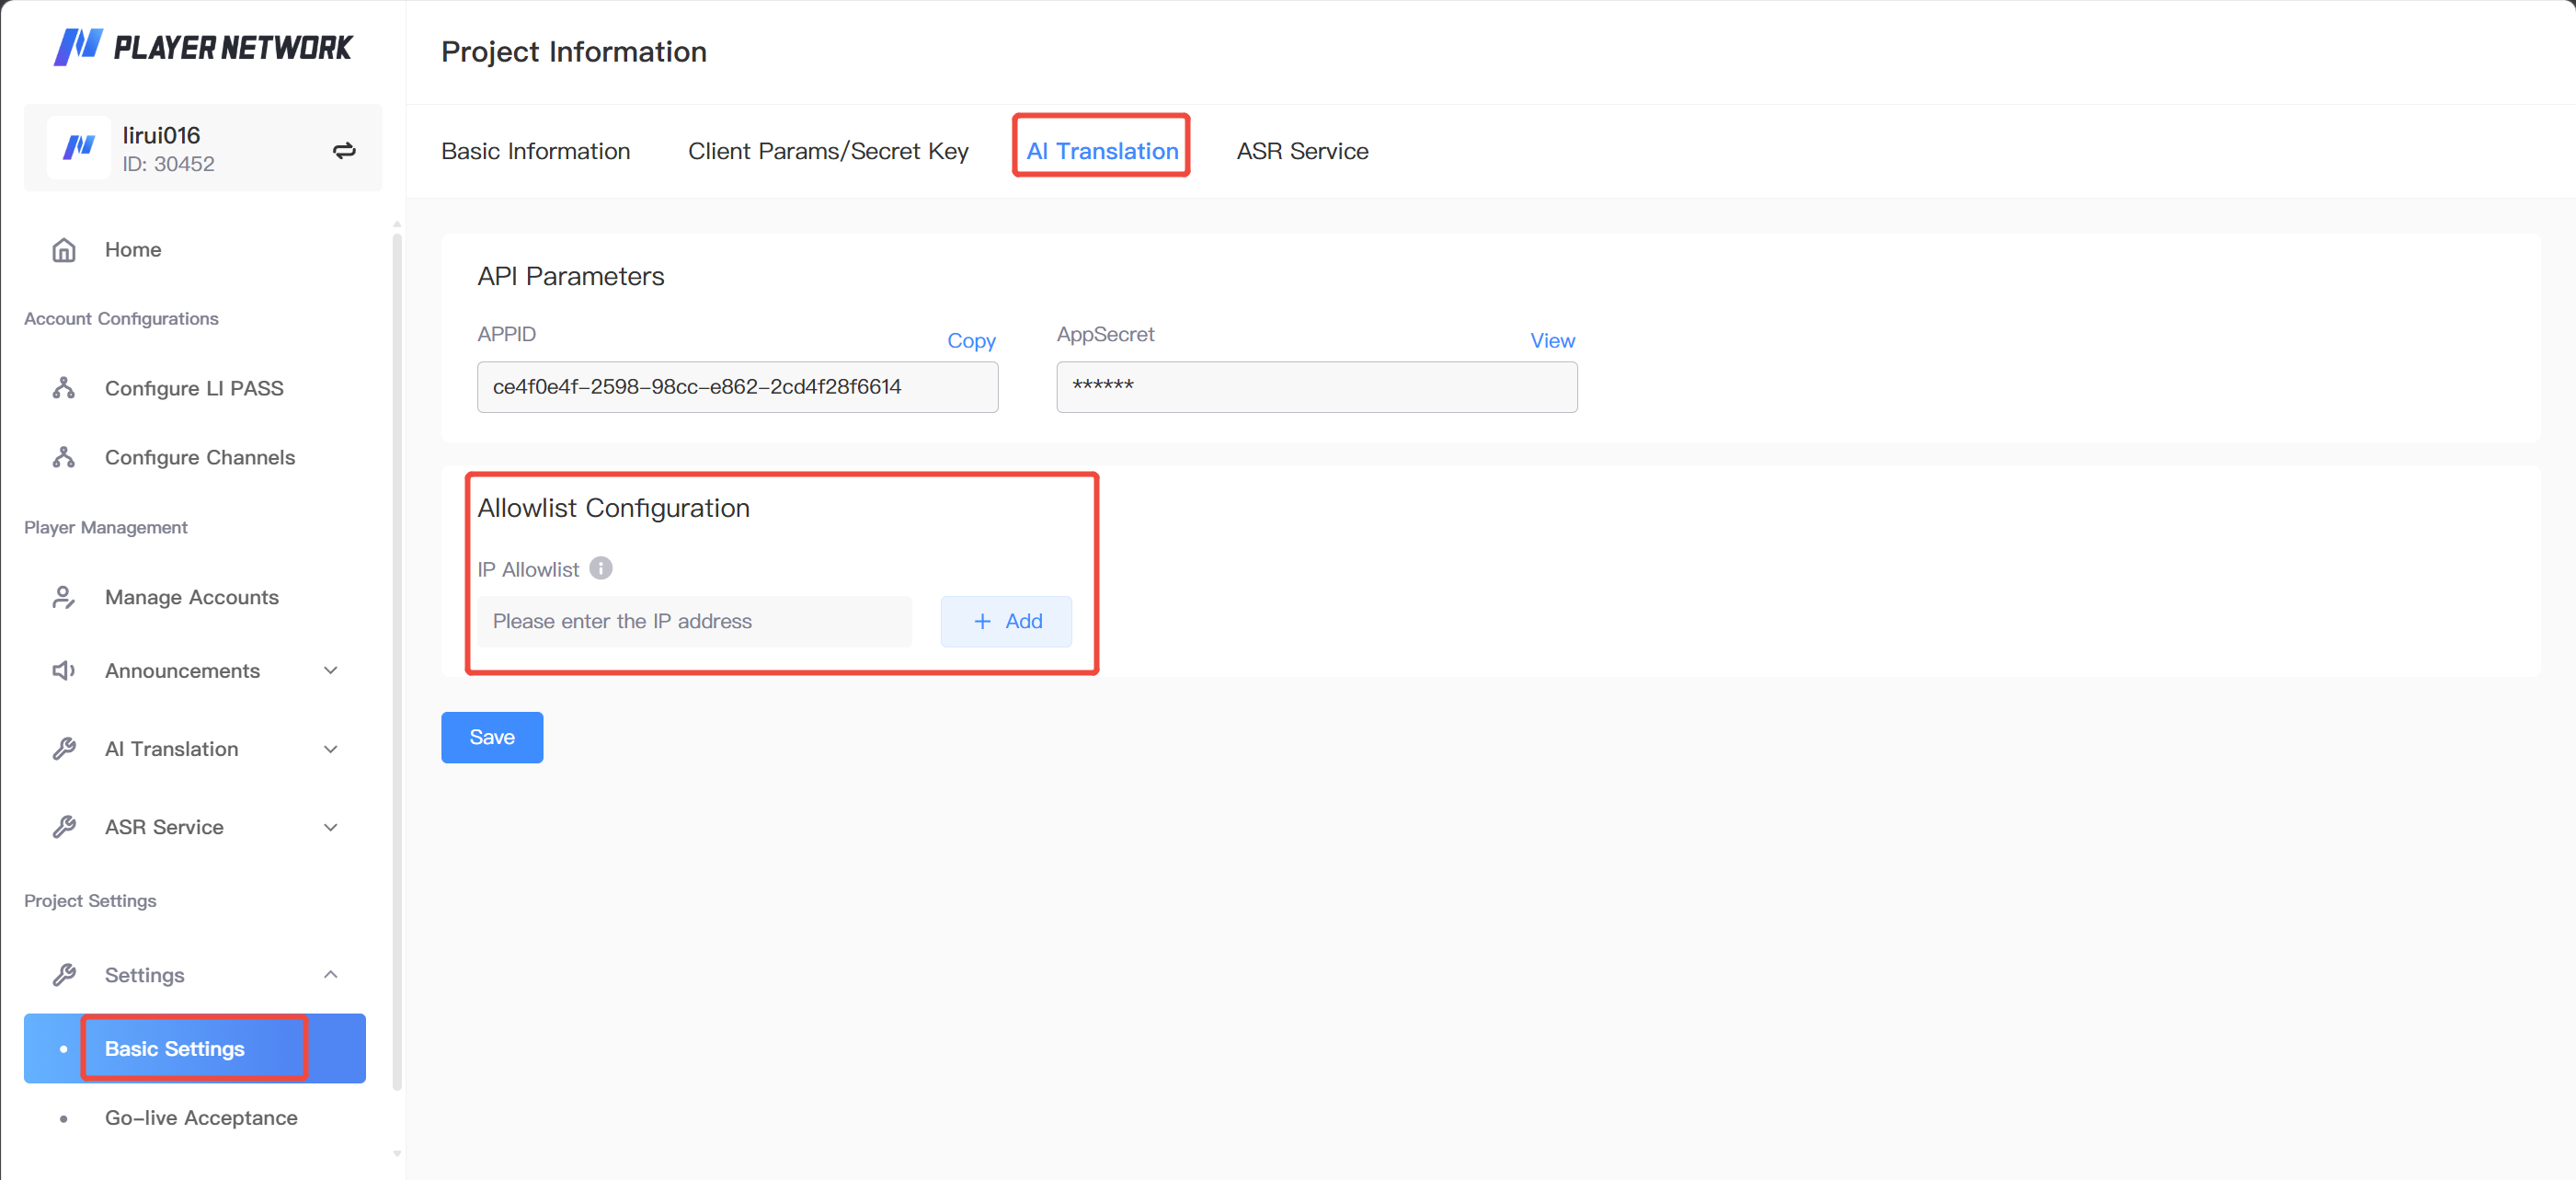Click the APPID text field
The width and height of the screenshot is (2576, 1180).
coord(737,387)
